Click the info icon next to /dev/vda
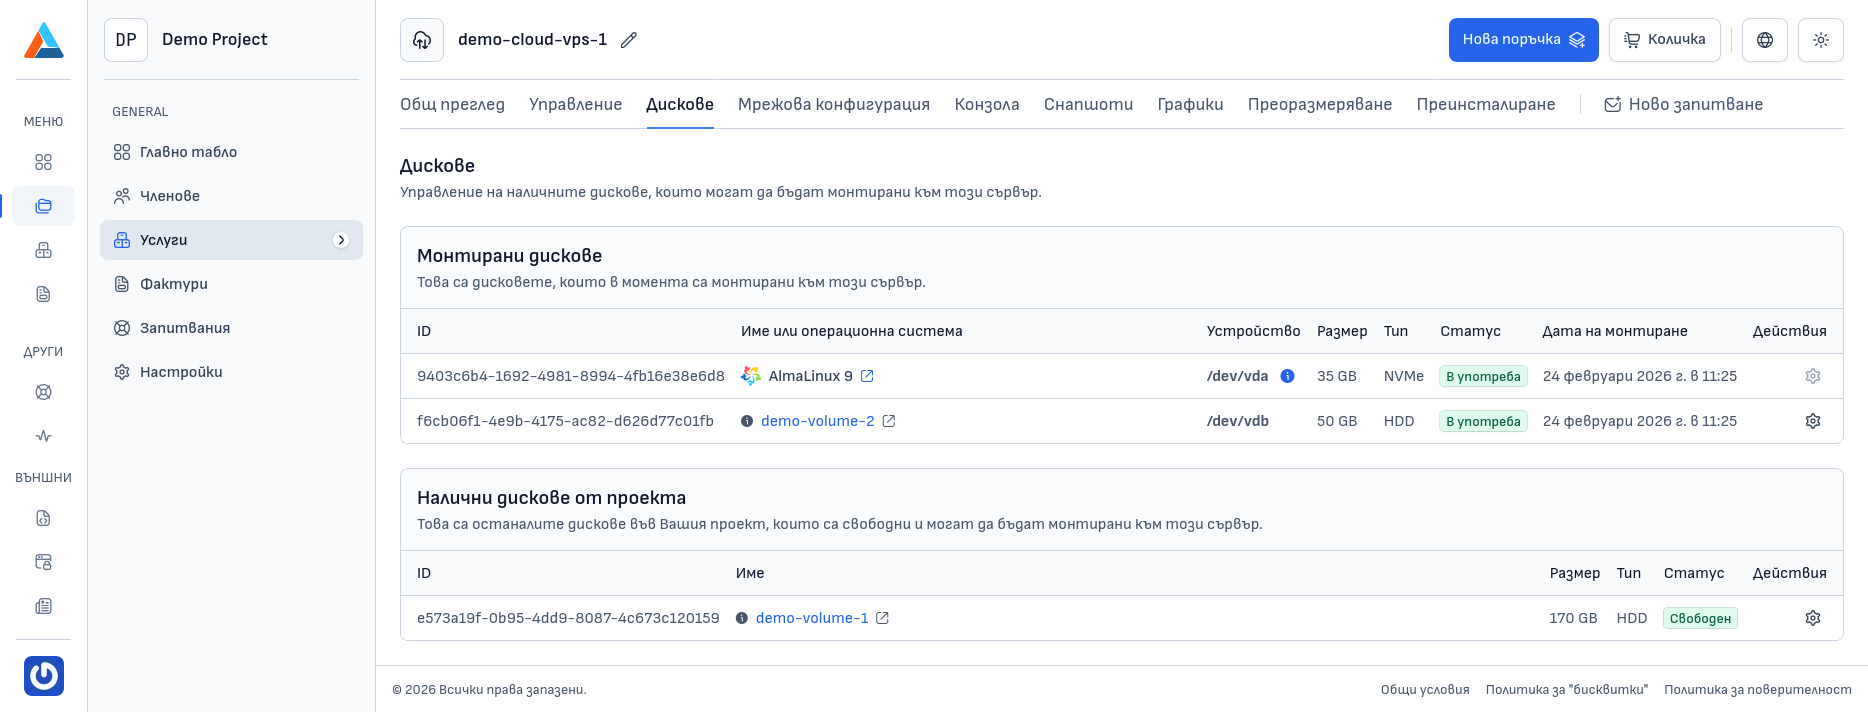The height and width of the screenshot is (712, 1868). 1288,376
